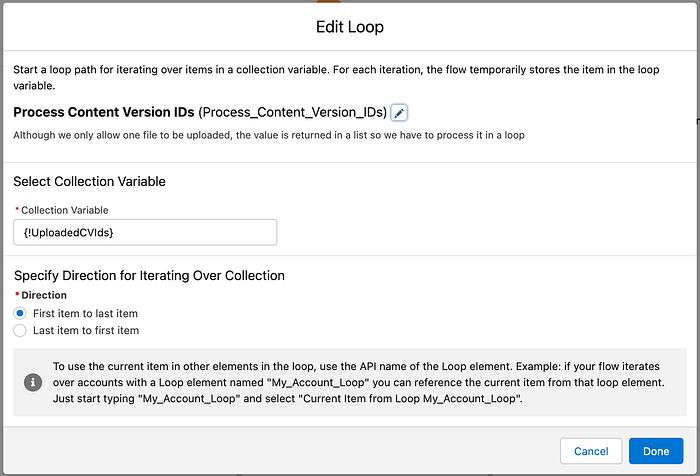Click the Select Collection Variable heading
Viewport: 700px width, 476px height.
(x=89, y=181)
